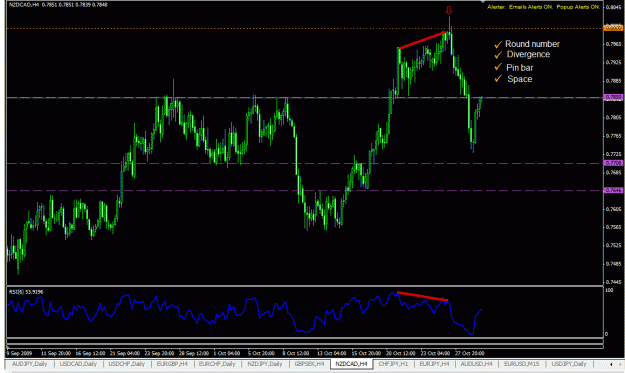Click the 0.7765 price axis value
This screenshot has height=373, width=625.
click(613, 135)
